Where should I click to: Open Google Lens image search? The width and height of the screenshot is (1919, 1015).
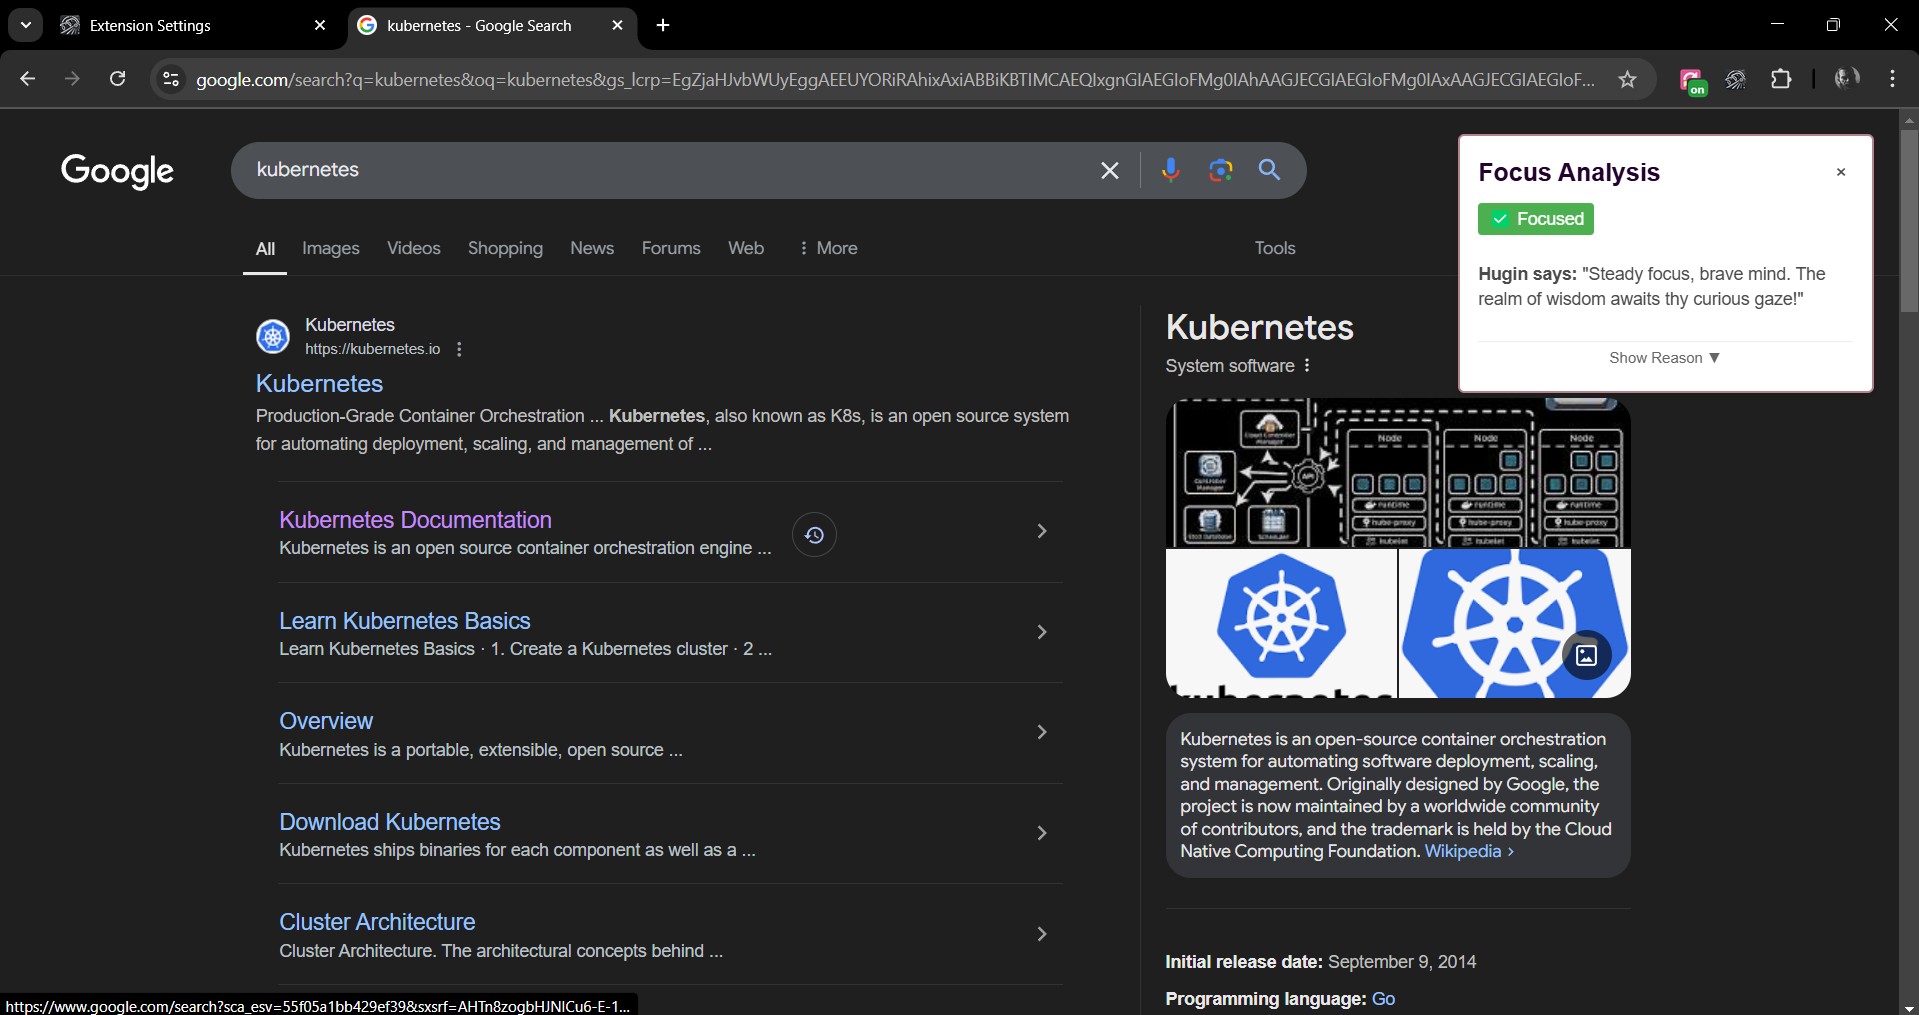point(1221,170)
